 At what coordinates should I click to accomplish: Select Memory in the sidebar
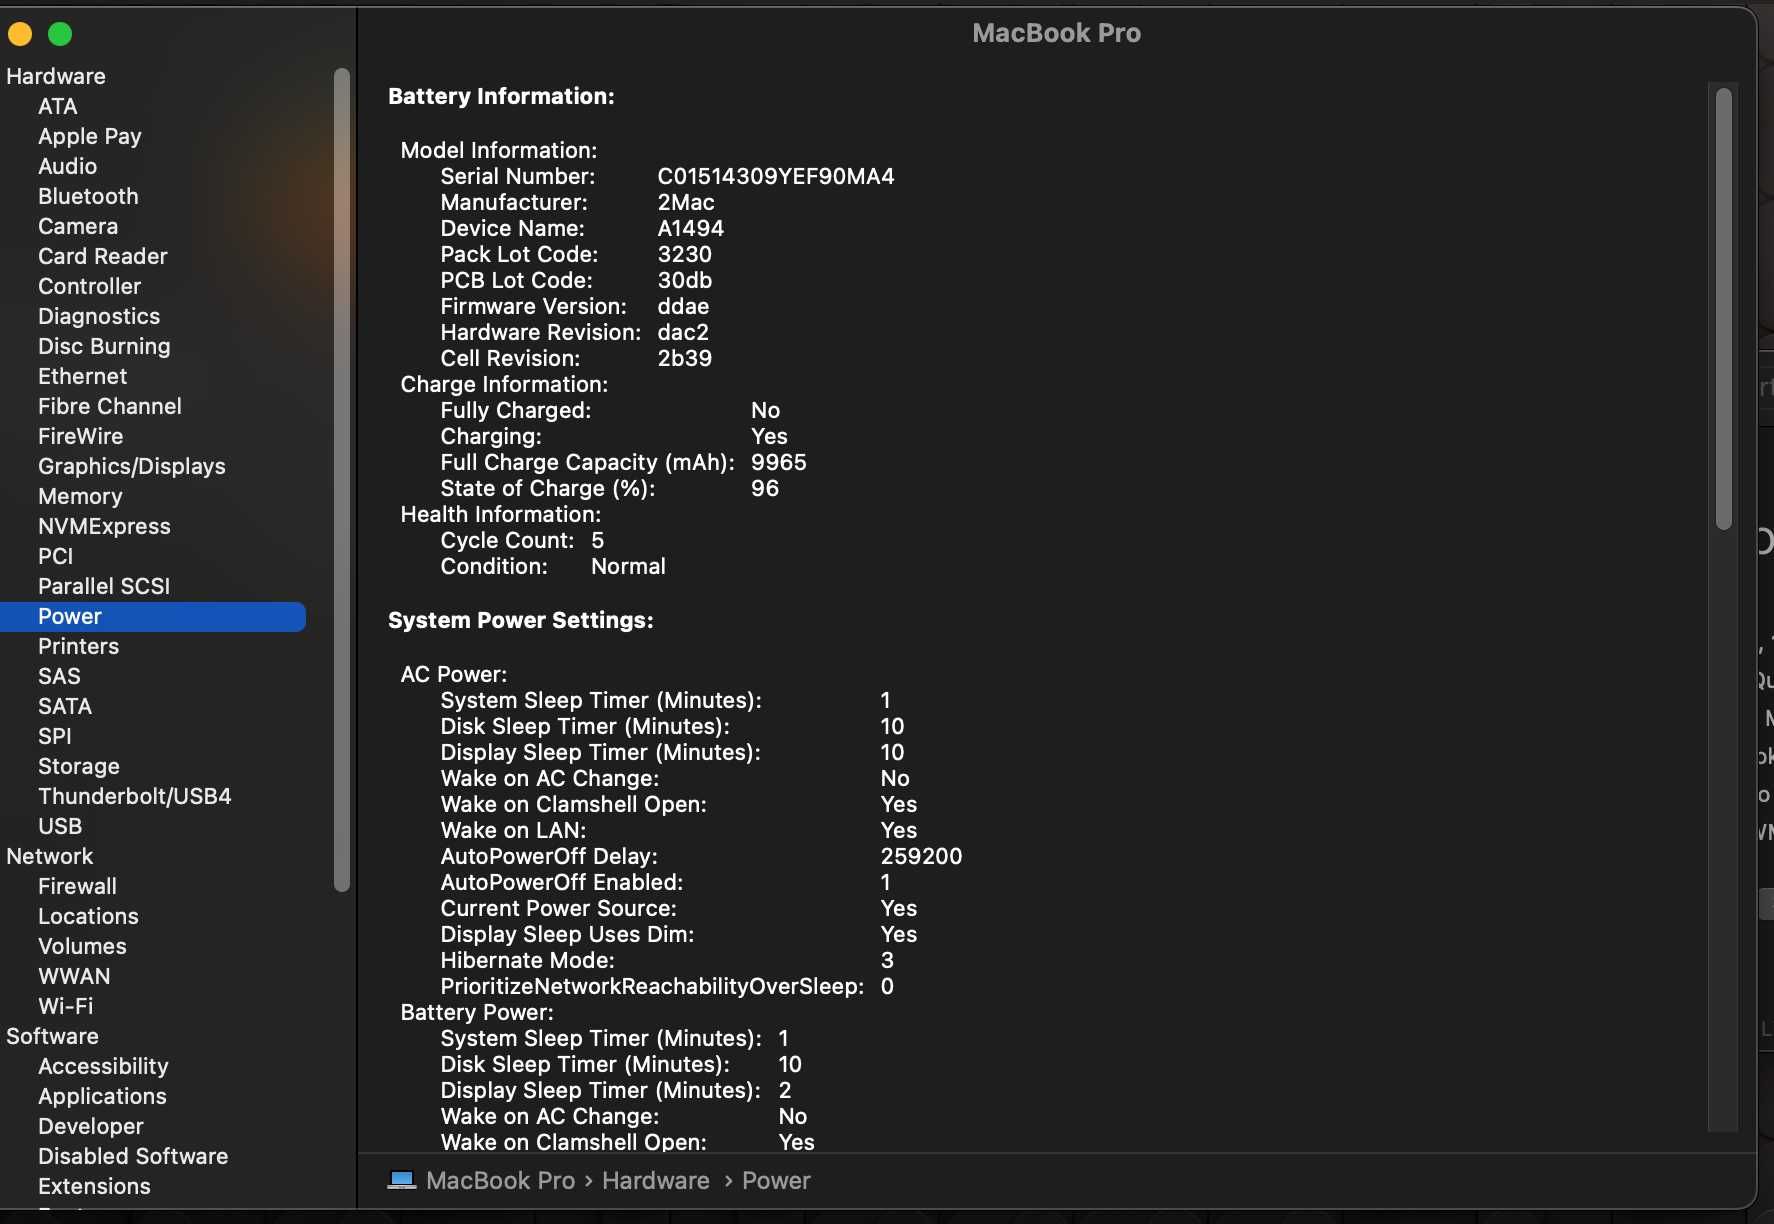80,496
